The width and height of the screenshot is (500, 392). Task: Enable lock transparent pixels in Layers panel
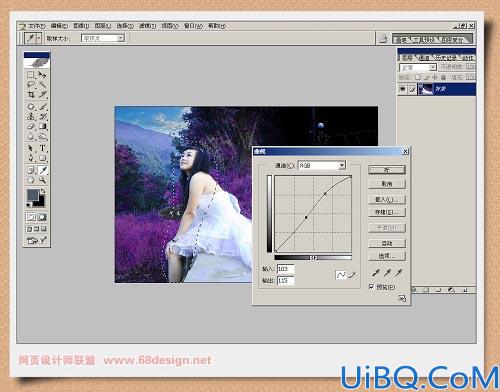[418, 77]
